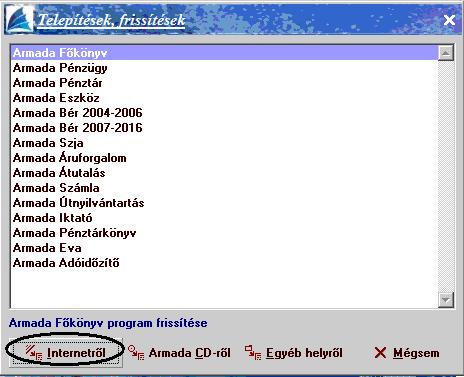Select Armada Főkönyv in the list
Viewport: 464px width, 377px height.
pos(224,53)
